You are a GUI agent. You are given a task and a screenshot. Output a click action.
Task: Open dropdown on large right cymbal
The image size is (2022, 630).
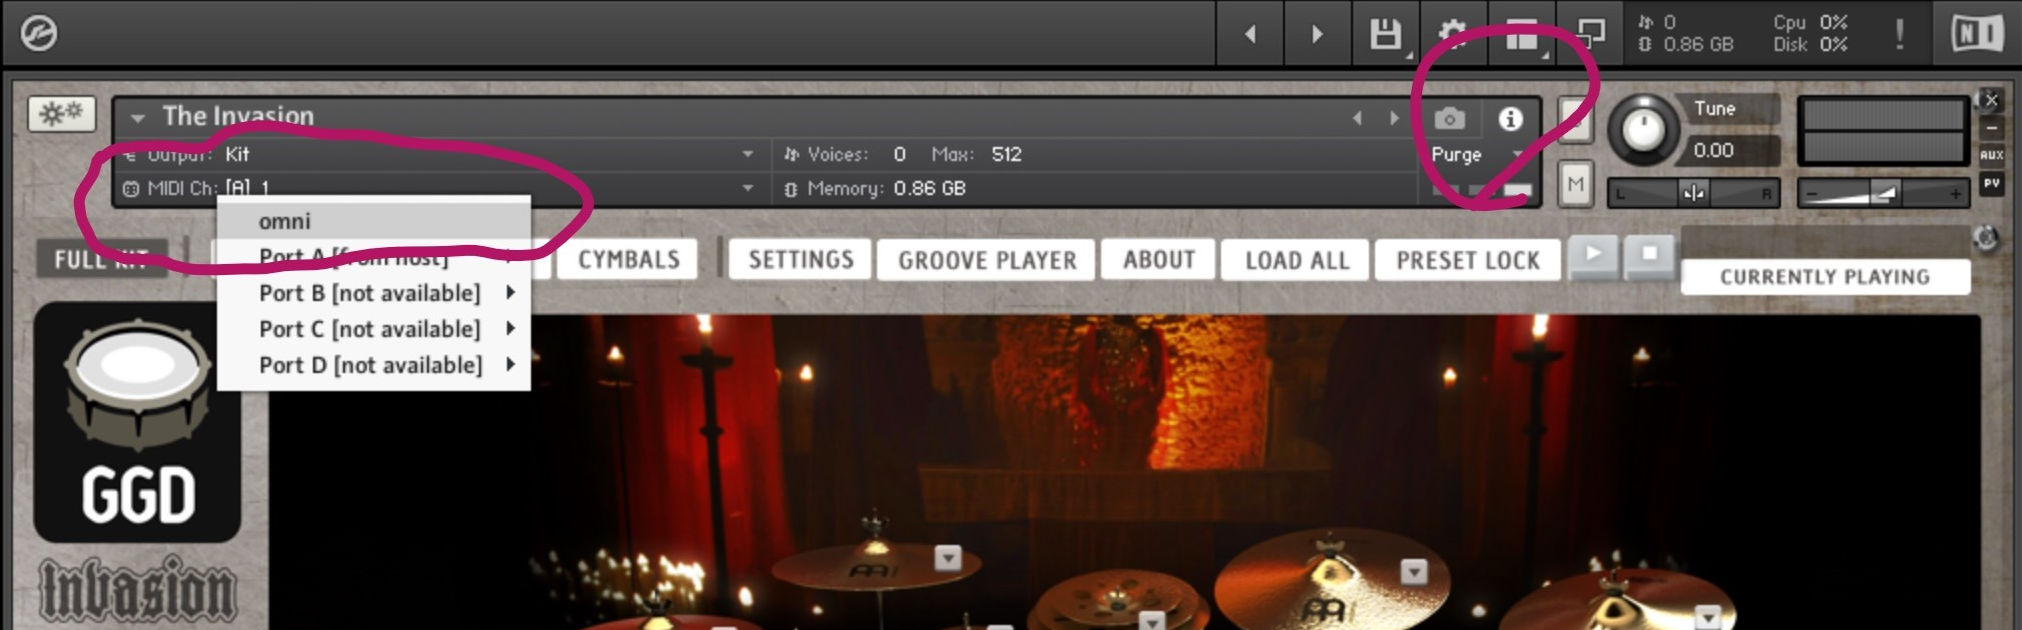pyautogui.click(x=1413, y=571)
